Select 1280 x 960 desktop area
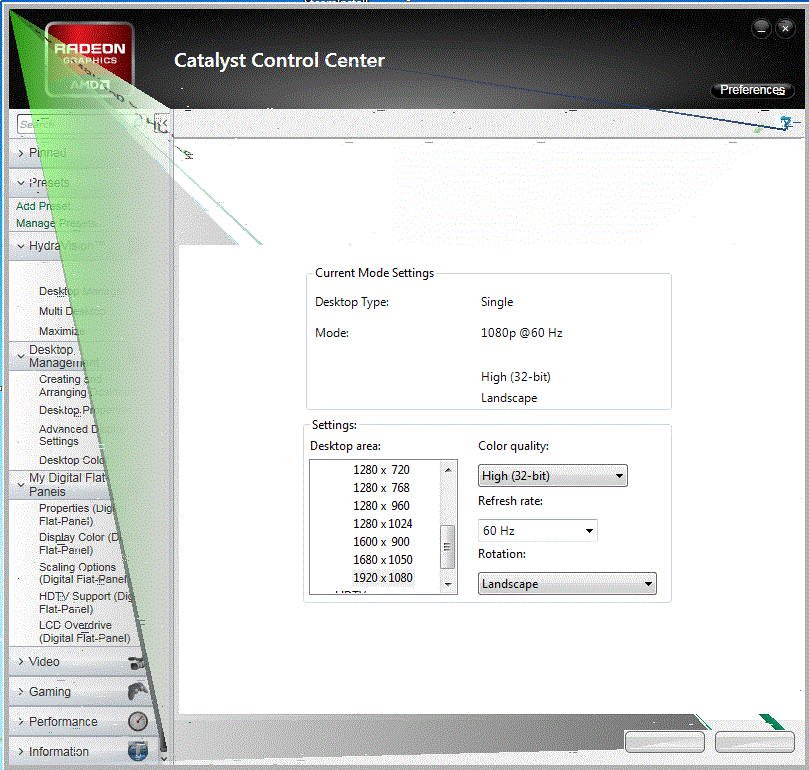Viewport: 809px width, 770px height. tap(381, 506)
